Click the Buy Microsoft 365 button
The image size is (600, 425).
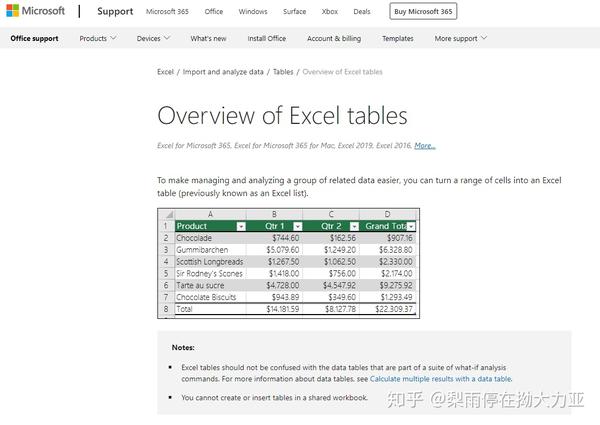(x=423, y=11)
